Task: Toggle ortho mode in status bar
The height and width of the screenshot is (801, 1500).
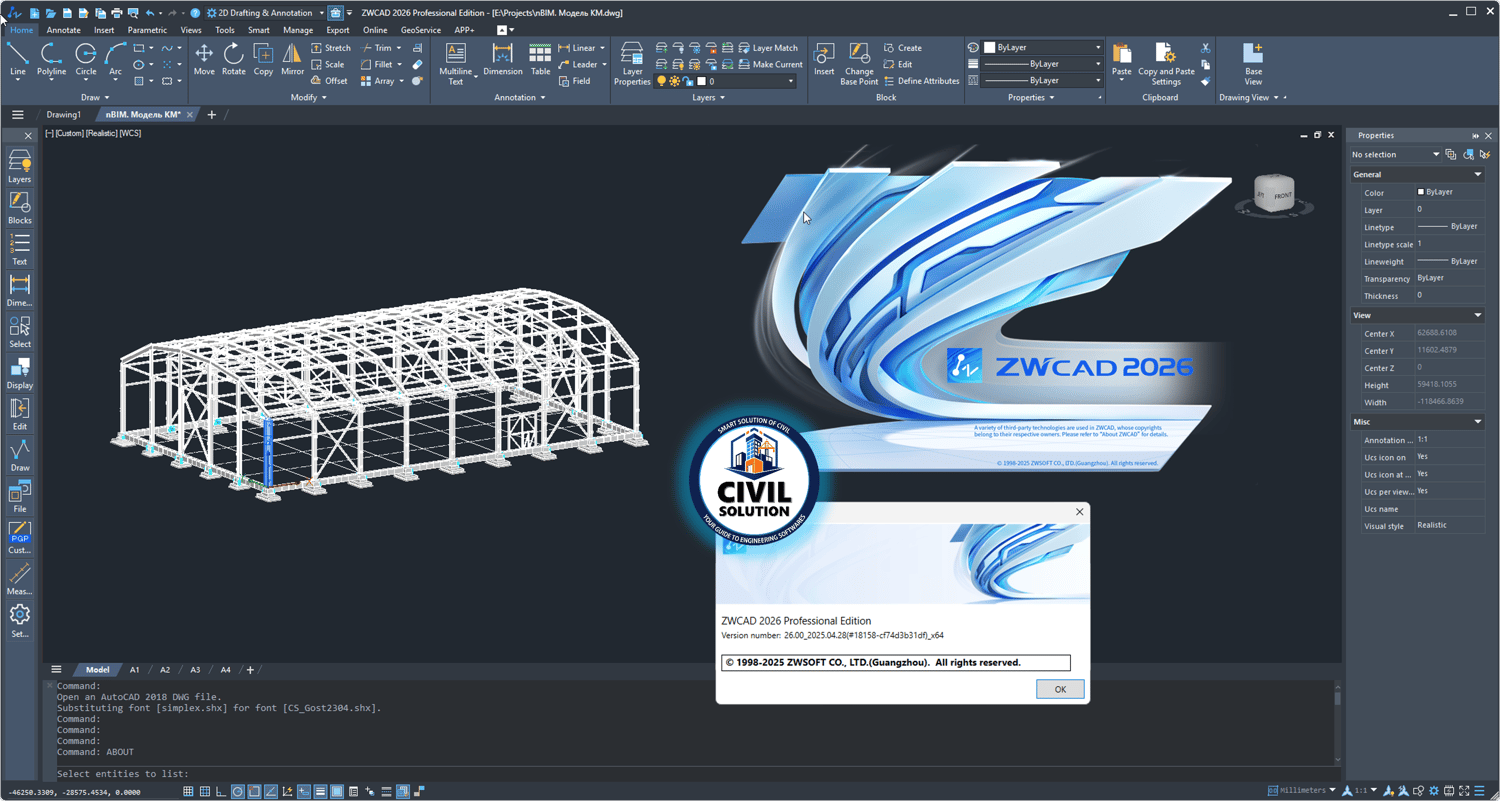Action: click(x=221, y=792)
